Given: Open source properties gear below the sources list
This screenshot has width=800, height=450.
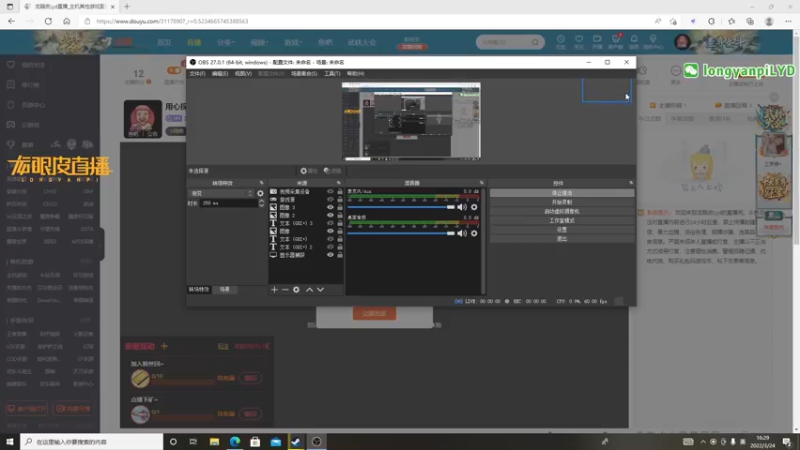Looking at the screenshot, I should pyautogui.click(x=296, y=290).
